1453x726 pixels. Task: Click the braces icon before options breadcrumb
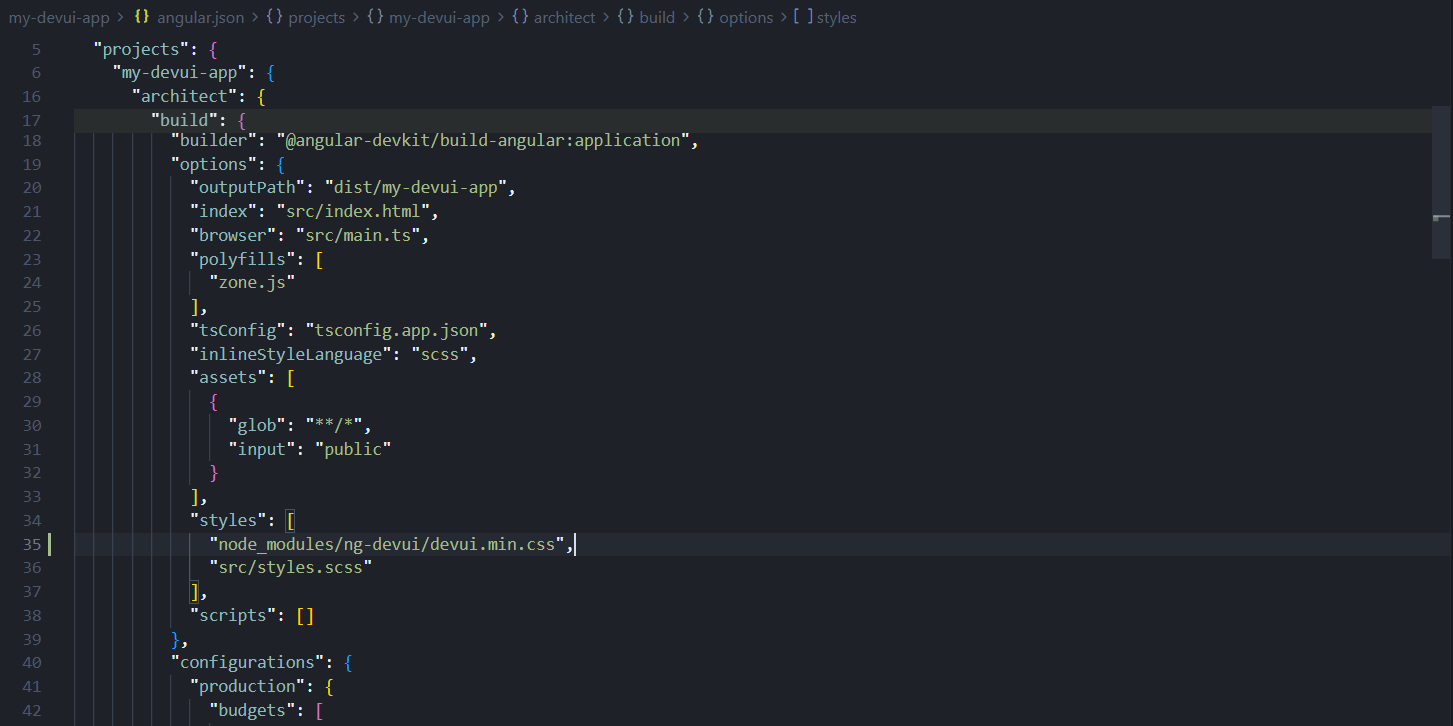point(705,17)
